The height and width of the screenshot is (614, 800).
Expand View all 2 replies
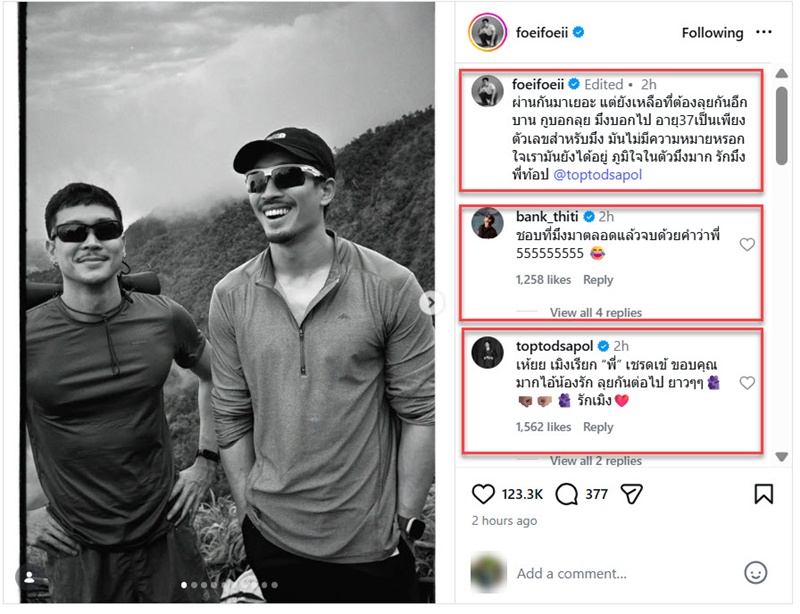point(596,461)
